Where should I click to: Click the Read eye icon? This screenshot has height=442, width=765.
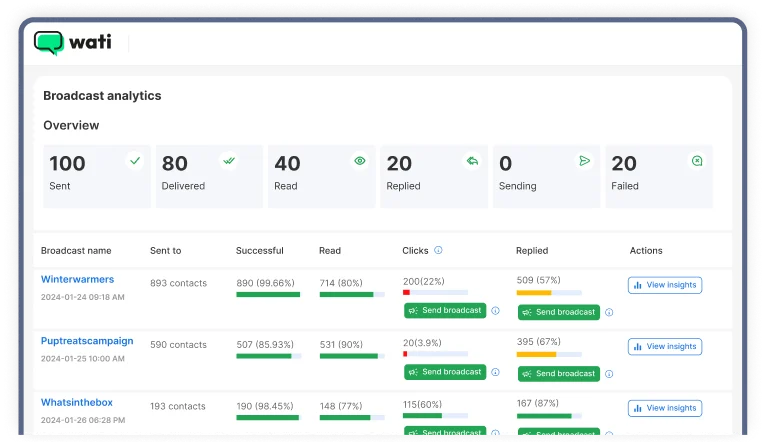tap(360, 160)
